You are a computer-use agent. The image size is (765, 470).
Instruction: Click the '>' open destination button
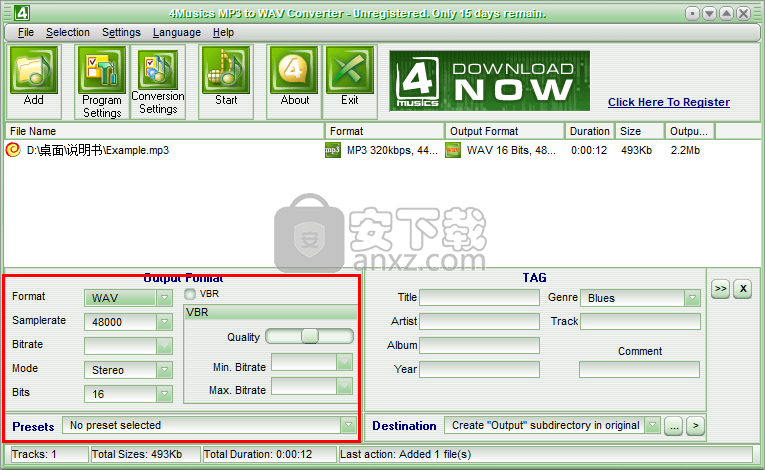click(x=696, y=426)
